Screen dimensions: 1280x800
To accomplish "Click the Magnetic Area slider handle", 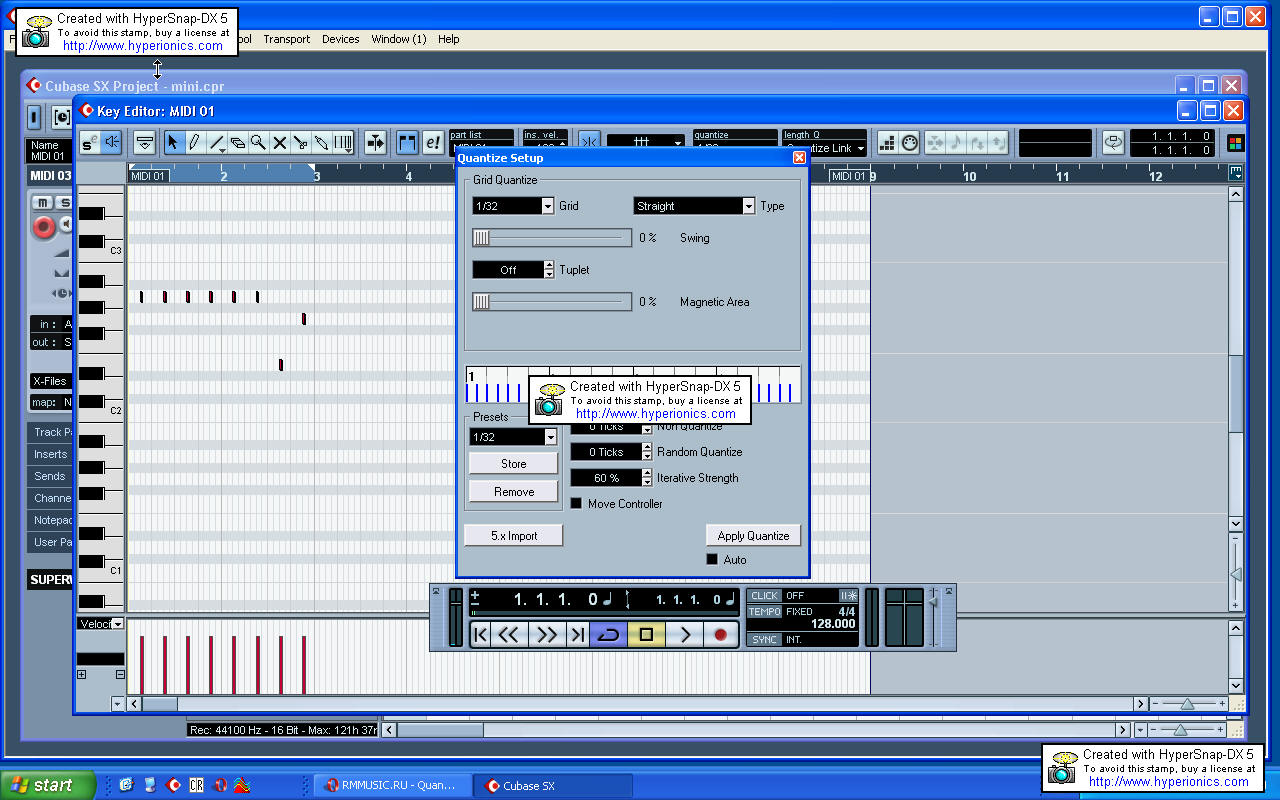I will point(482,302).
